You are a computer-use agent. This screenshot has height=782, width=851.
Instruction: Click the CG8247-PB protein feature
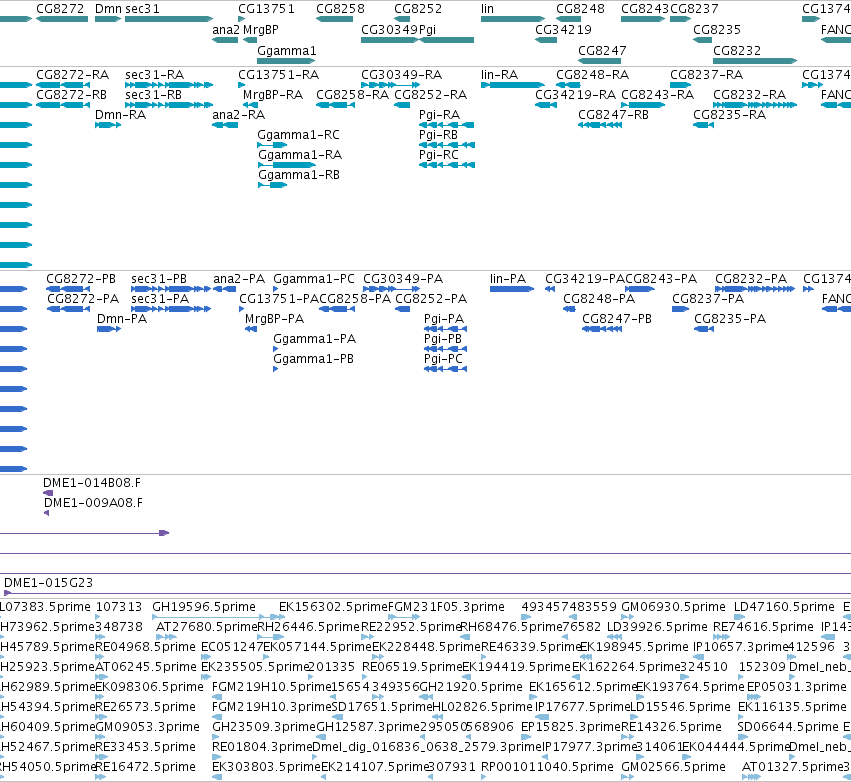tap(602, 329)
